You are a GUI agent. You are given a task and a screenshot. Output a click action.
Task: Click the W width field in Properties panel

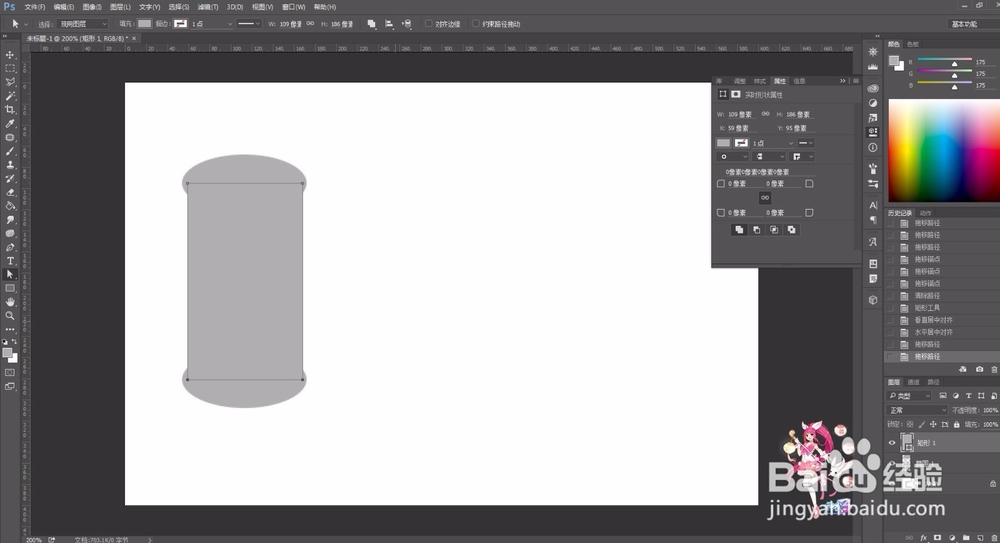point(742,115)
